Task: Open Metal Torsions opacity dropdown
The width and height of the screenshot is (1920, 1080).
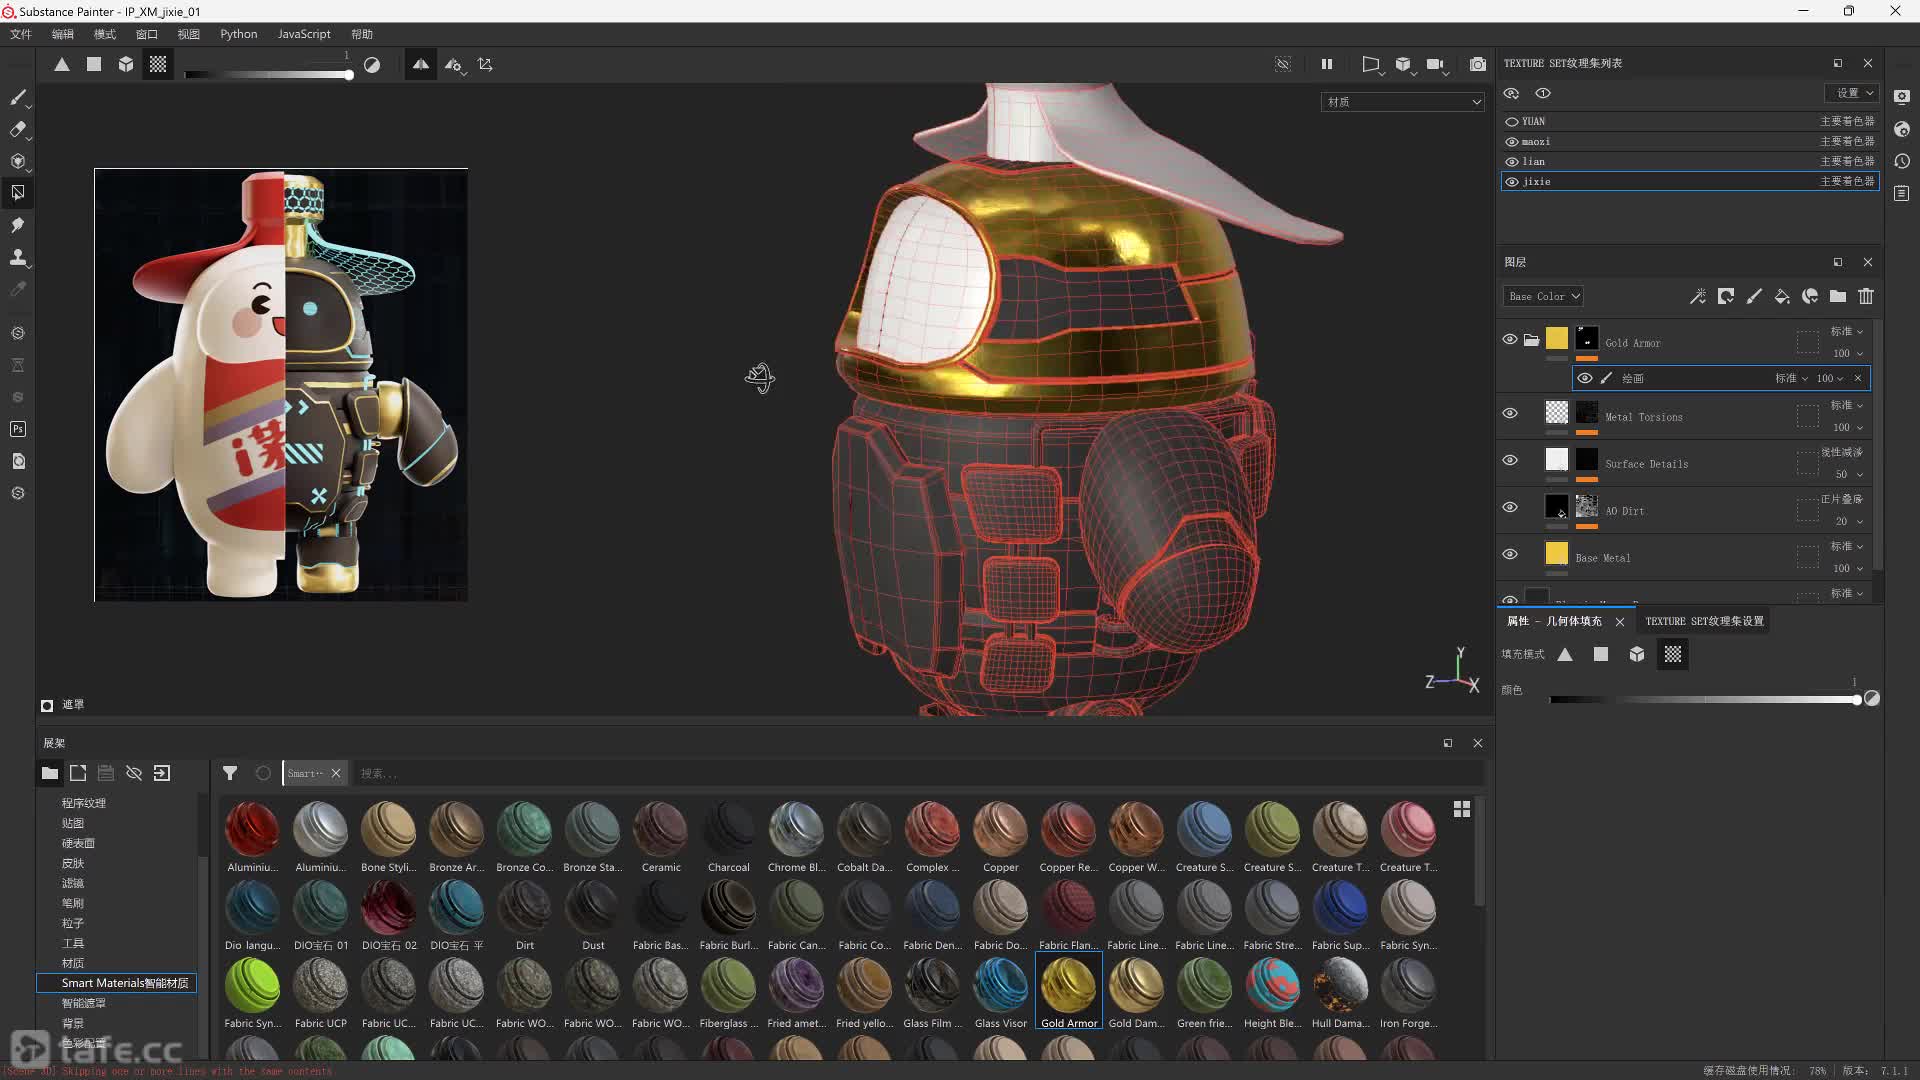Action: pos(1848,427)
